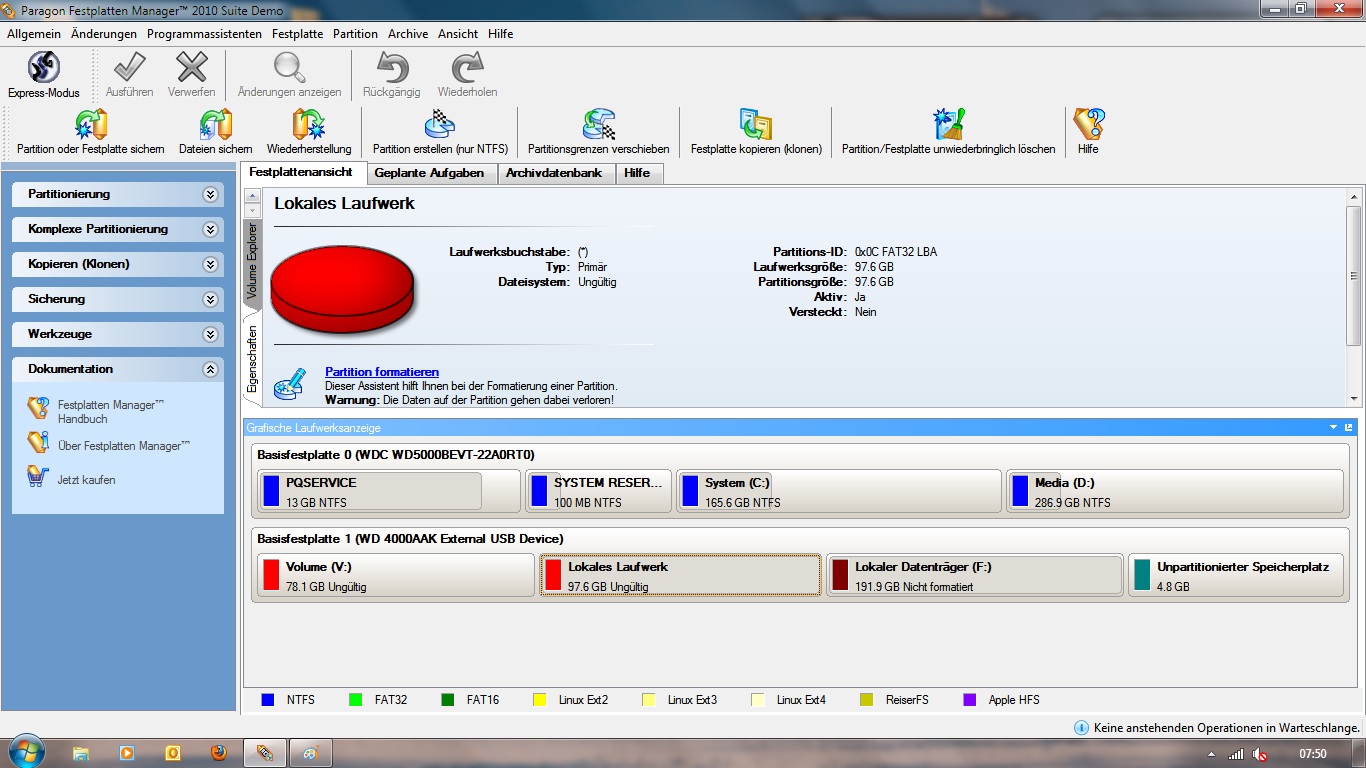
Task: Expand the Komplexe Partitionierung panel
Action: pos(210,229)
